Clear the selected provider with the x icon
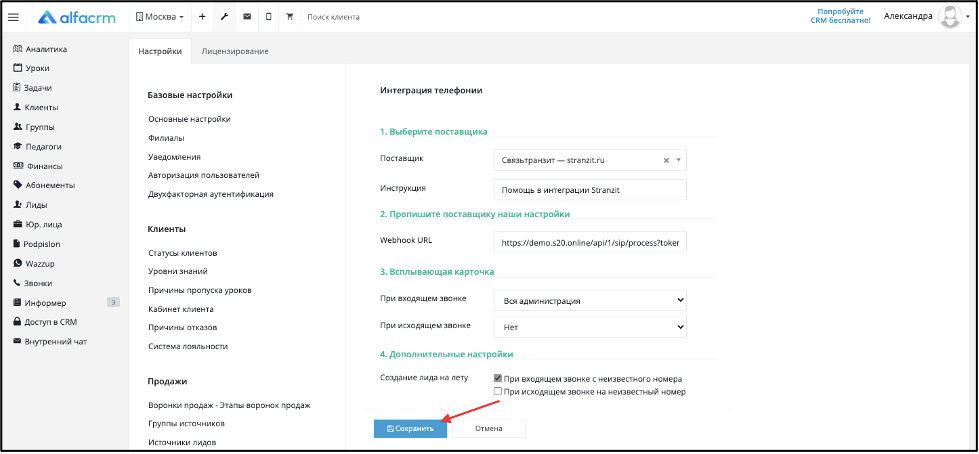 tap(666, 160)
